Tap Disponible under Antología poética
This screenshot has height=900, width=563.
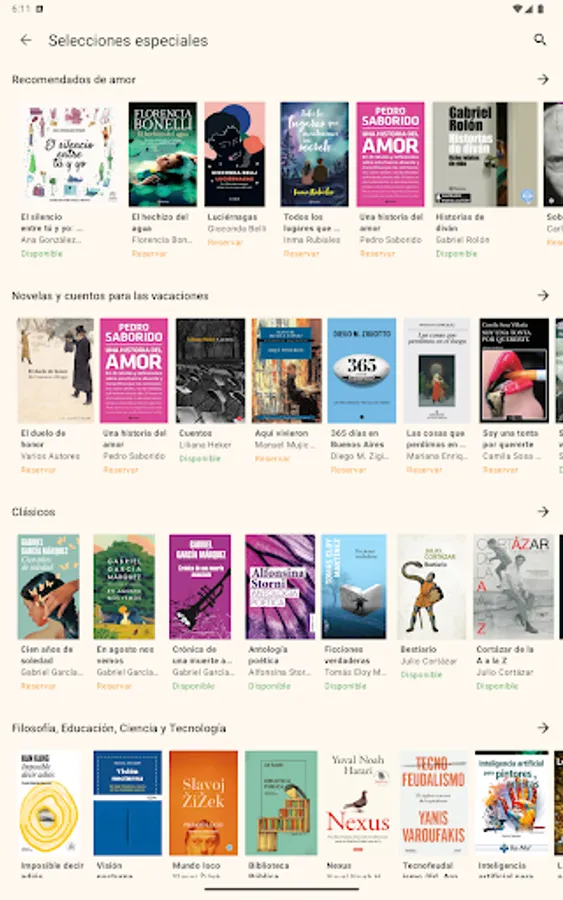pyautogui.click(x=269, y=686)
